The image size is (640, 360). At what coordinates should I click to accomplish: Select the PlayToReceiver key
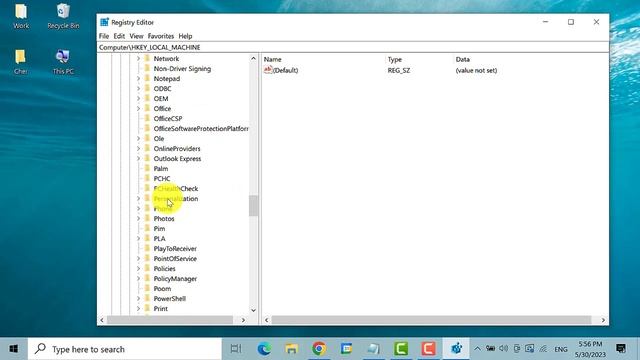click(175, 249)
